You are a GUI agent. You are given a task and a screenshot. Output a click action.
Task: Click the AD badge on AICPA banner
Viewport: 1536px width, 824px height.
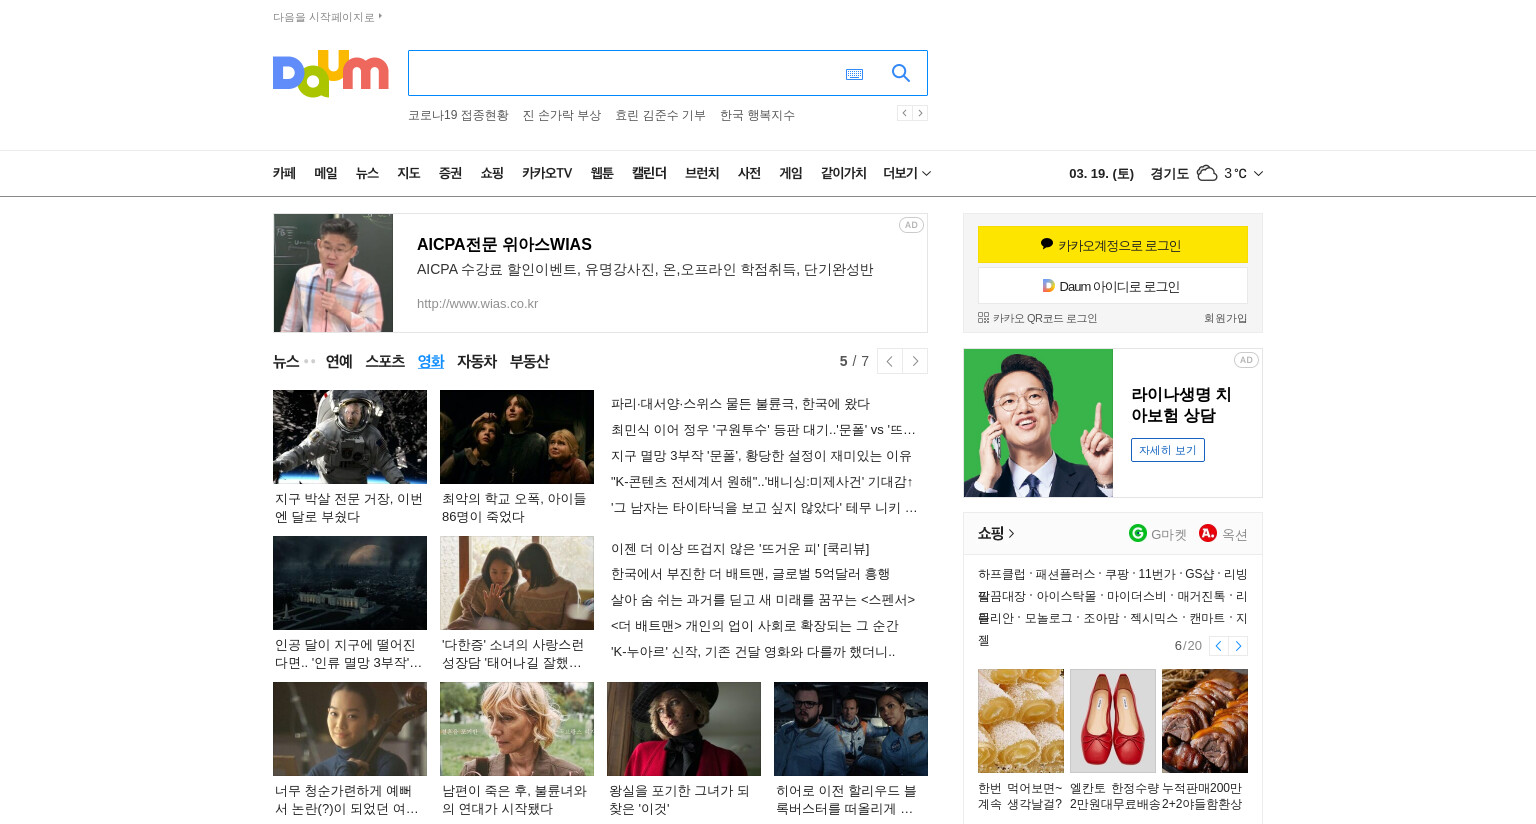911,225
